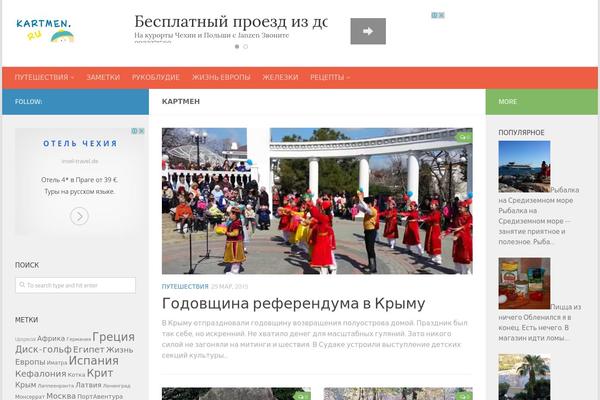
Task: Open the palm tree popular thumbnail
Action: click(524, 377)
